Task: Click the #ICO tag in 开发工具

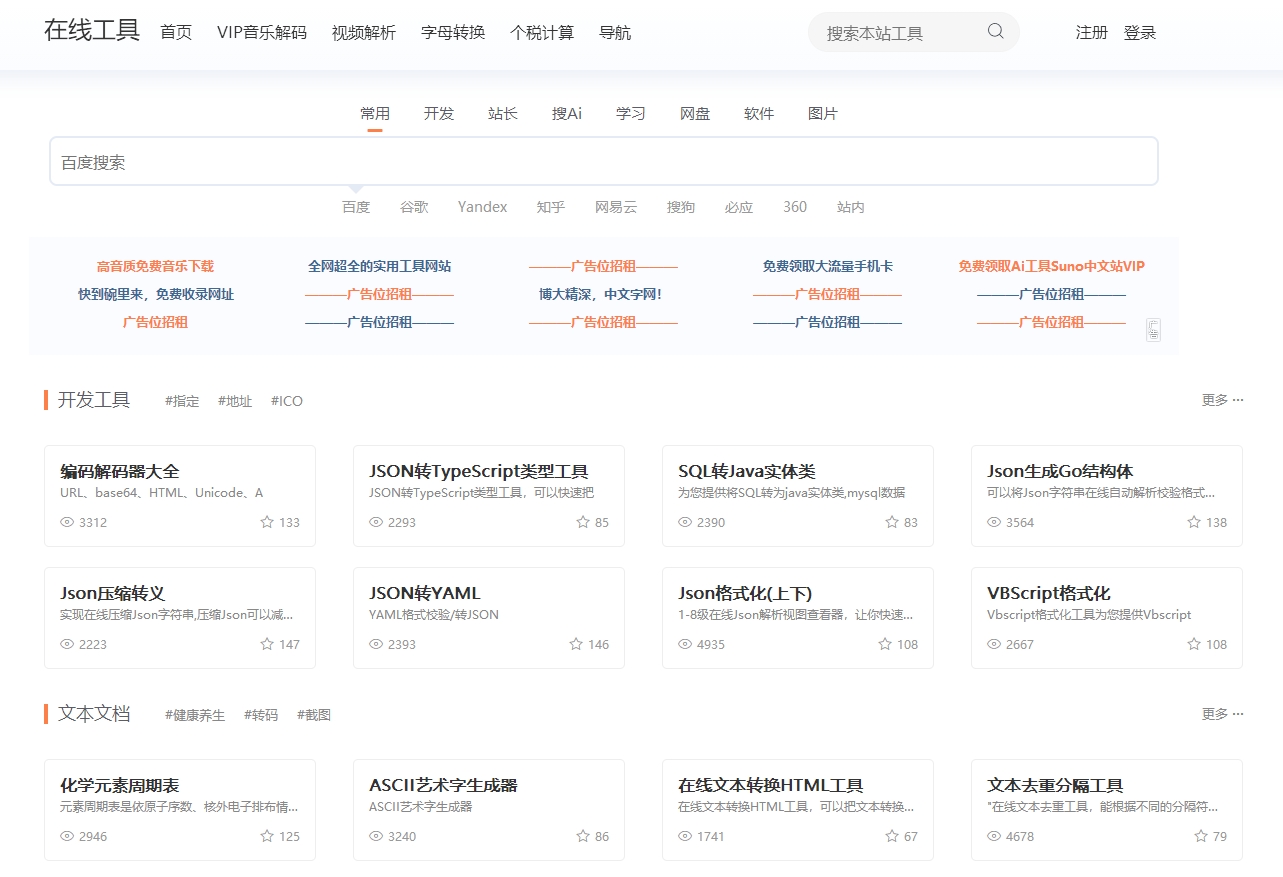Action: pyautogui.click(x=287, y=401)
